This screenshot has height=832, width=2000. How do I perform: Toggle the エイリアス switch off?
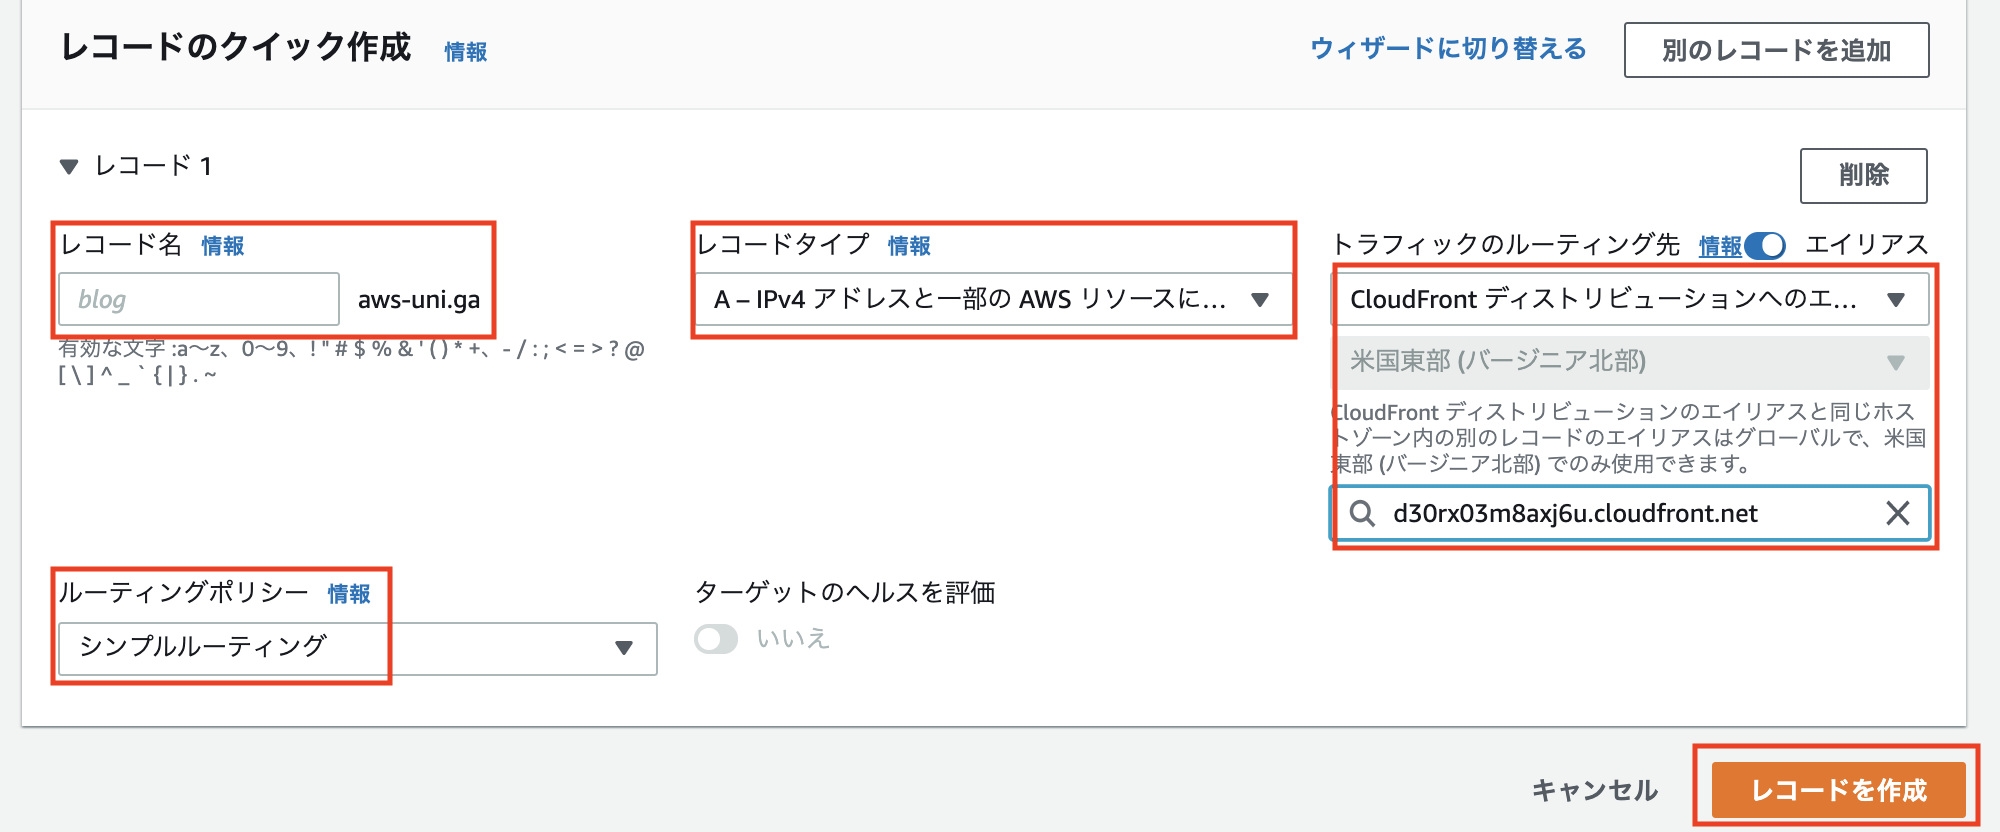pyautogui.click(x=1765, y=246)
